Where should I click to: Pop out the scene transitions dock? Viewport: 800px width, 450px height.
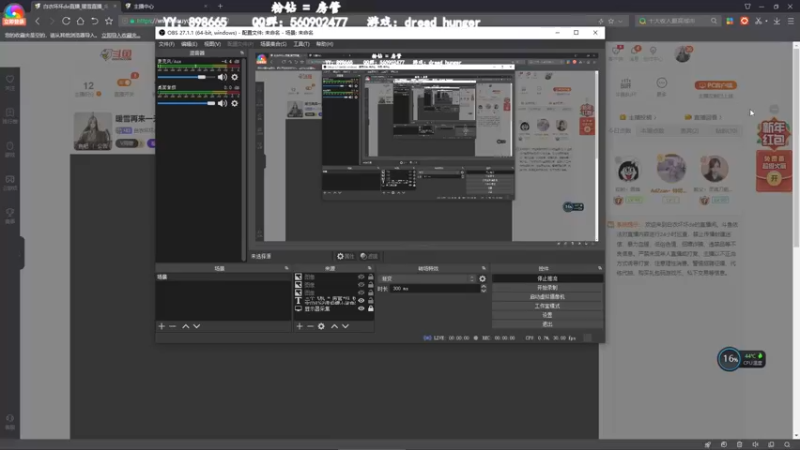[484, 268]
